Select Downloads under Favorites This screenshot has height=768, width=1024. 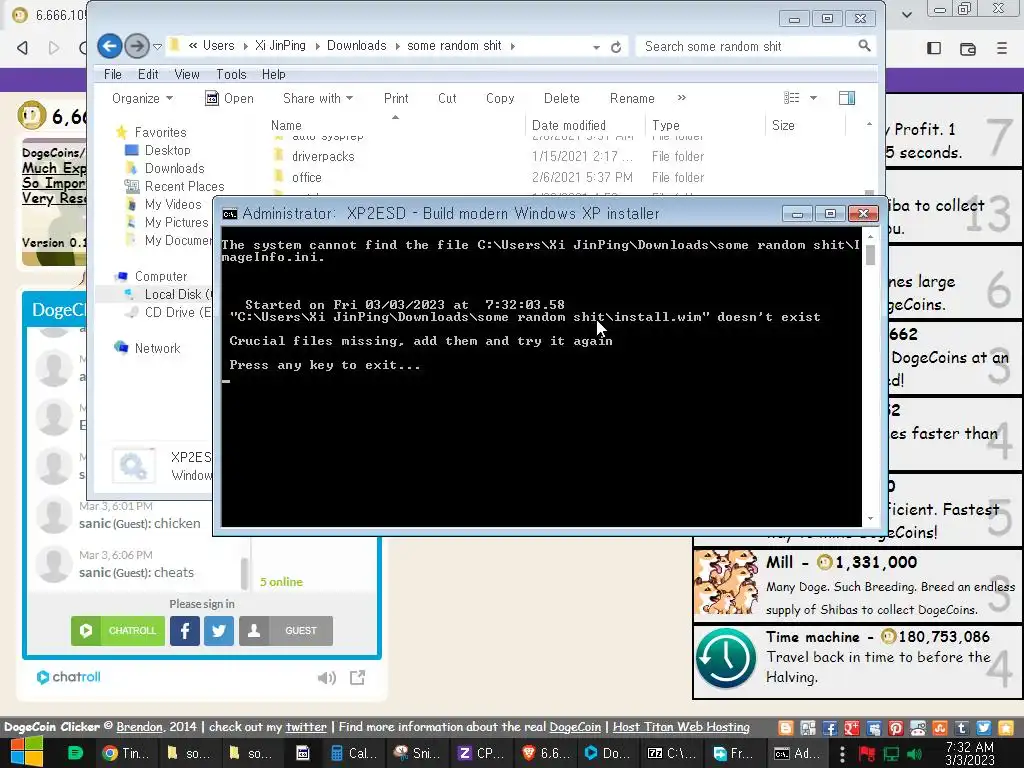coord(174,168)
